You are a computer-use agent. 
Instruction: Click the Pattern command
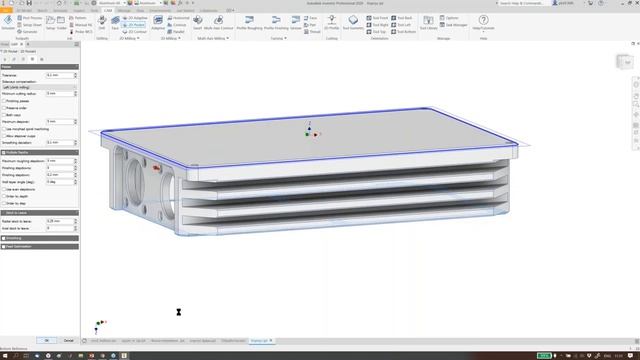click(x=78, y=18)
